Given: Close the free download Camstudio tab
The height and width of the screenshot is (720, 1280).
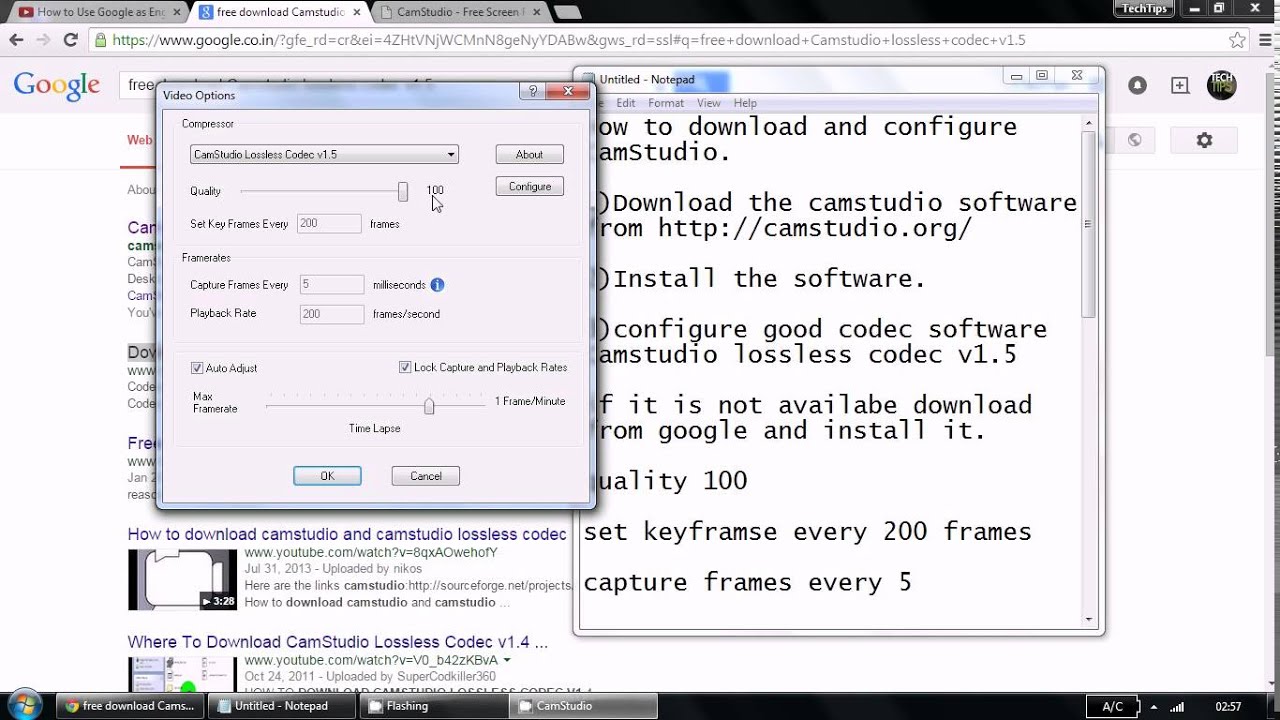Looking at the screenshot, I should click(357, 12).
